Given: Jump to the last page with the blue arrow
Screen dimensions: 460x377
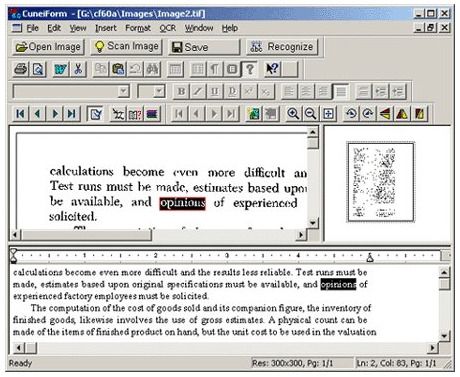Looking at the screenshot, I should pos(72,114).
